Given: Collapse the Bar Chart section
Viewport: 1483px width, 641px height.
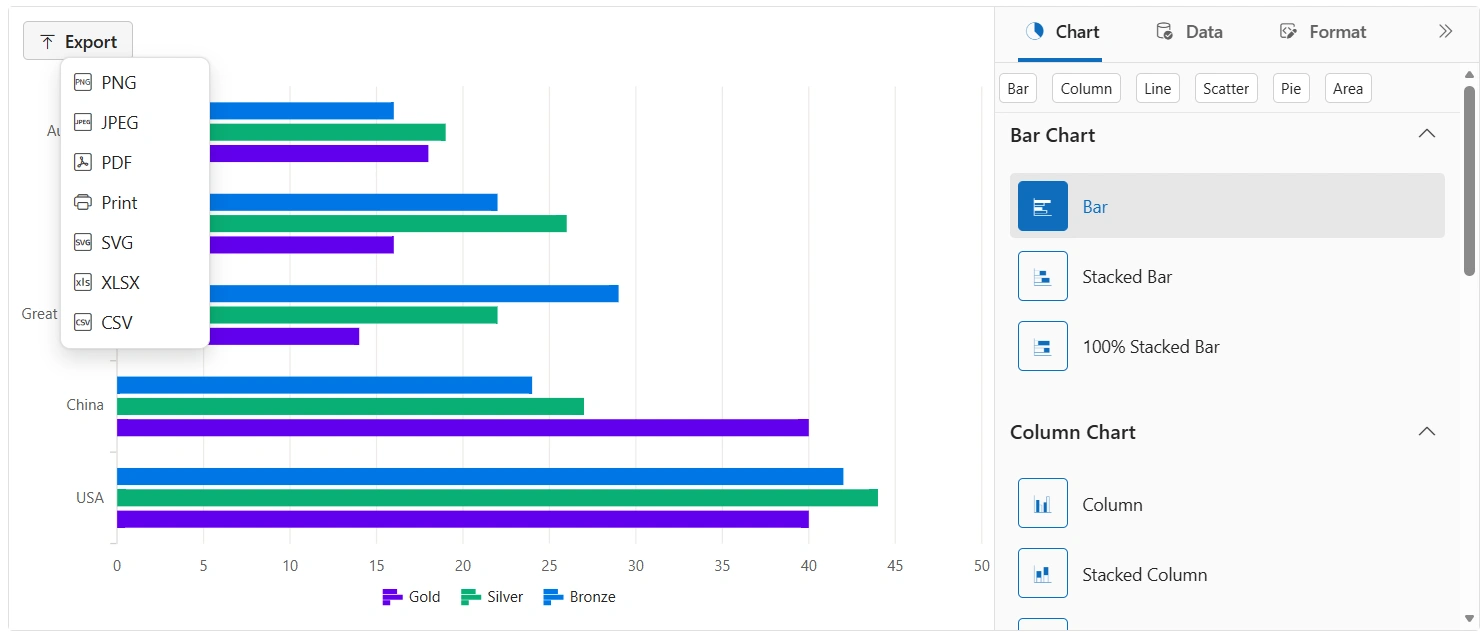Looking at the screenshot, I should coord(1427,134).
